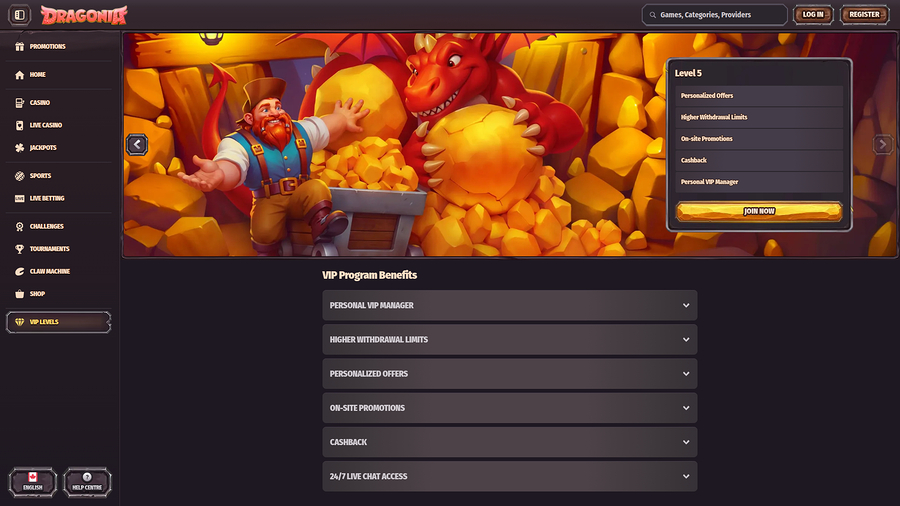Open Live Betting menu item

click(59, 198)
